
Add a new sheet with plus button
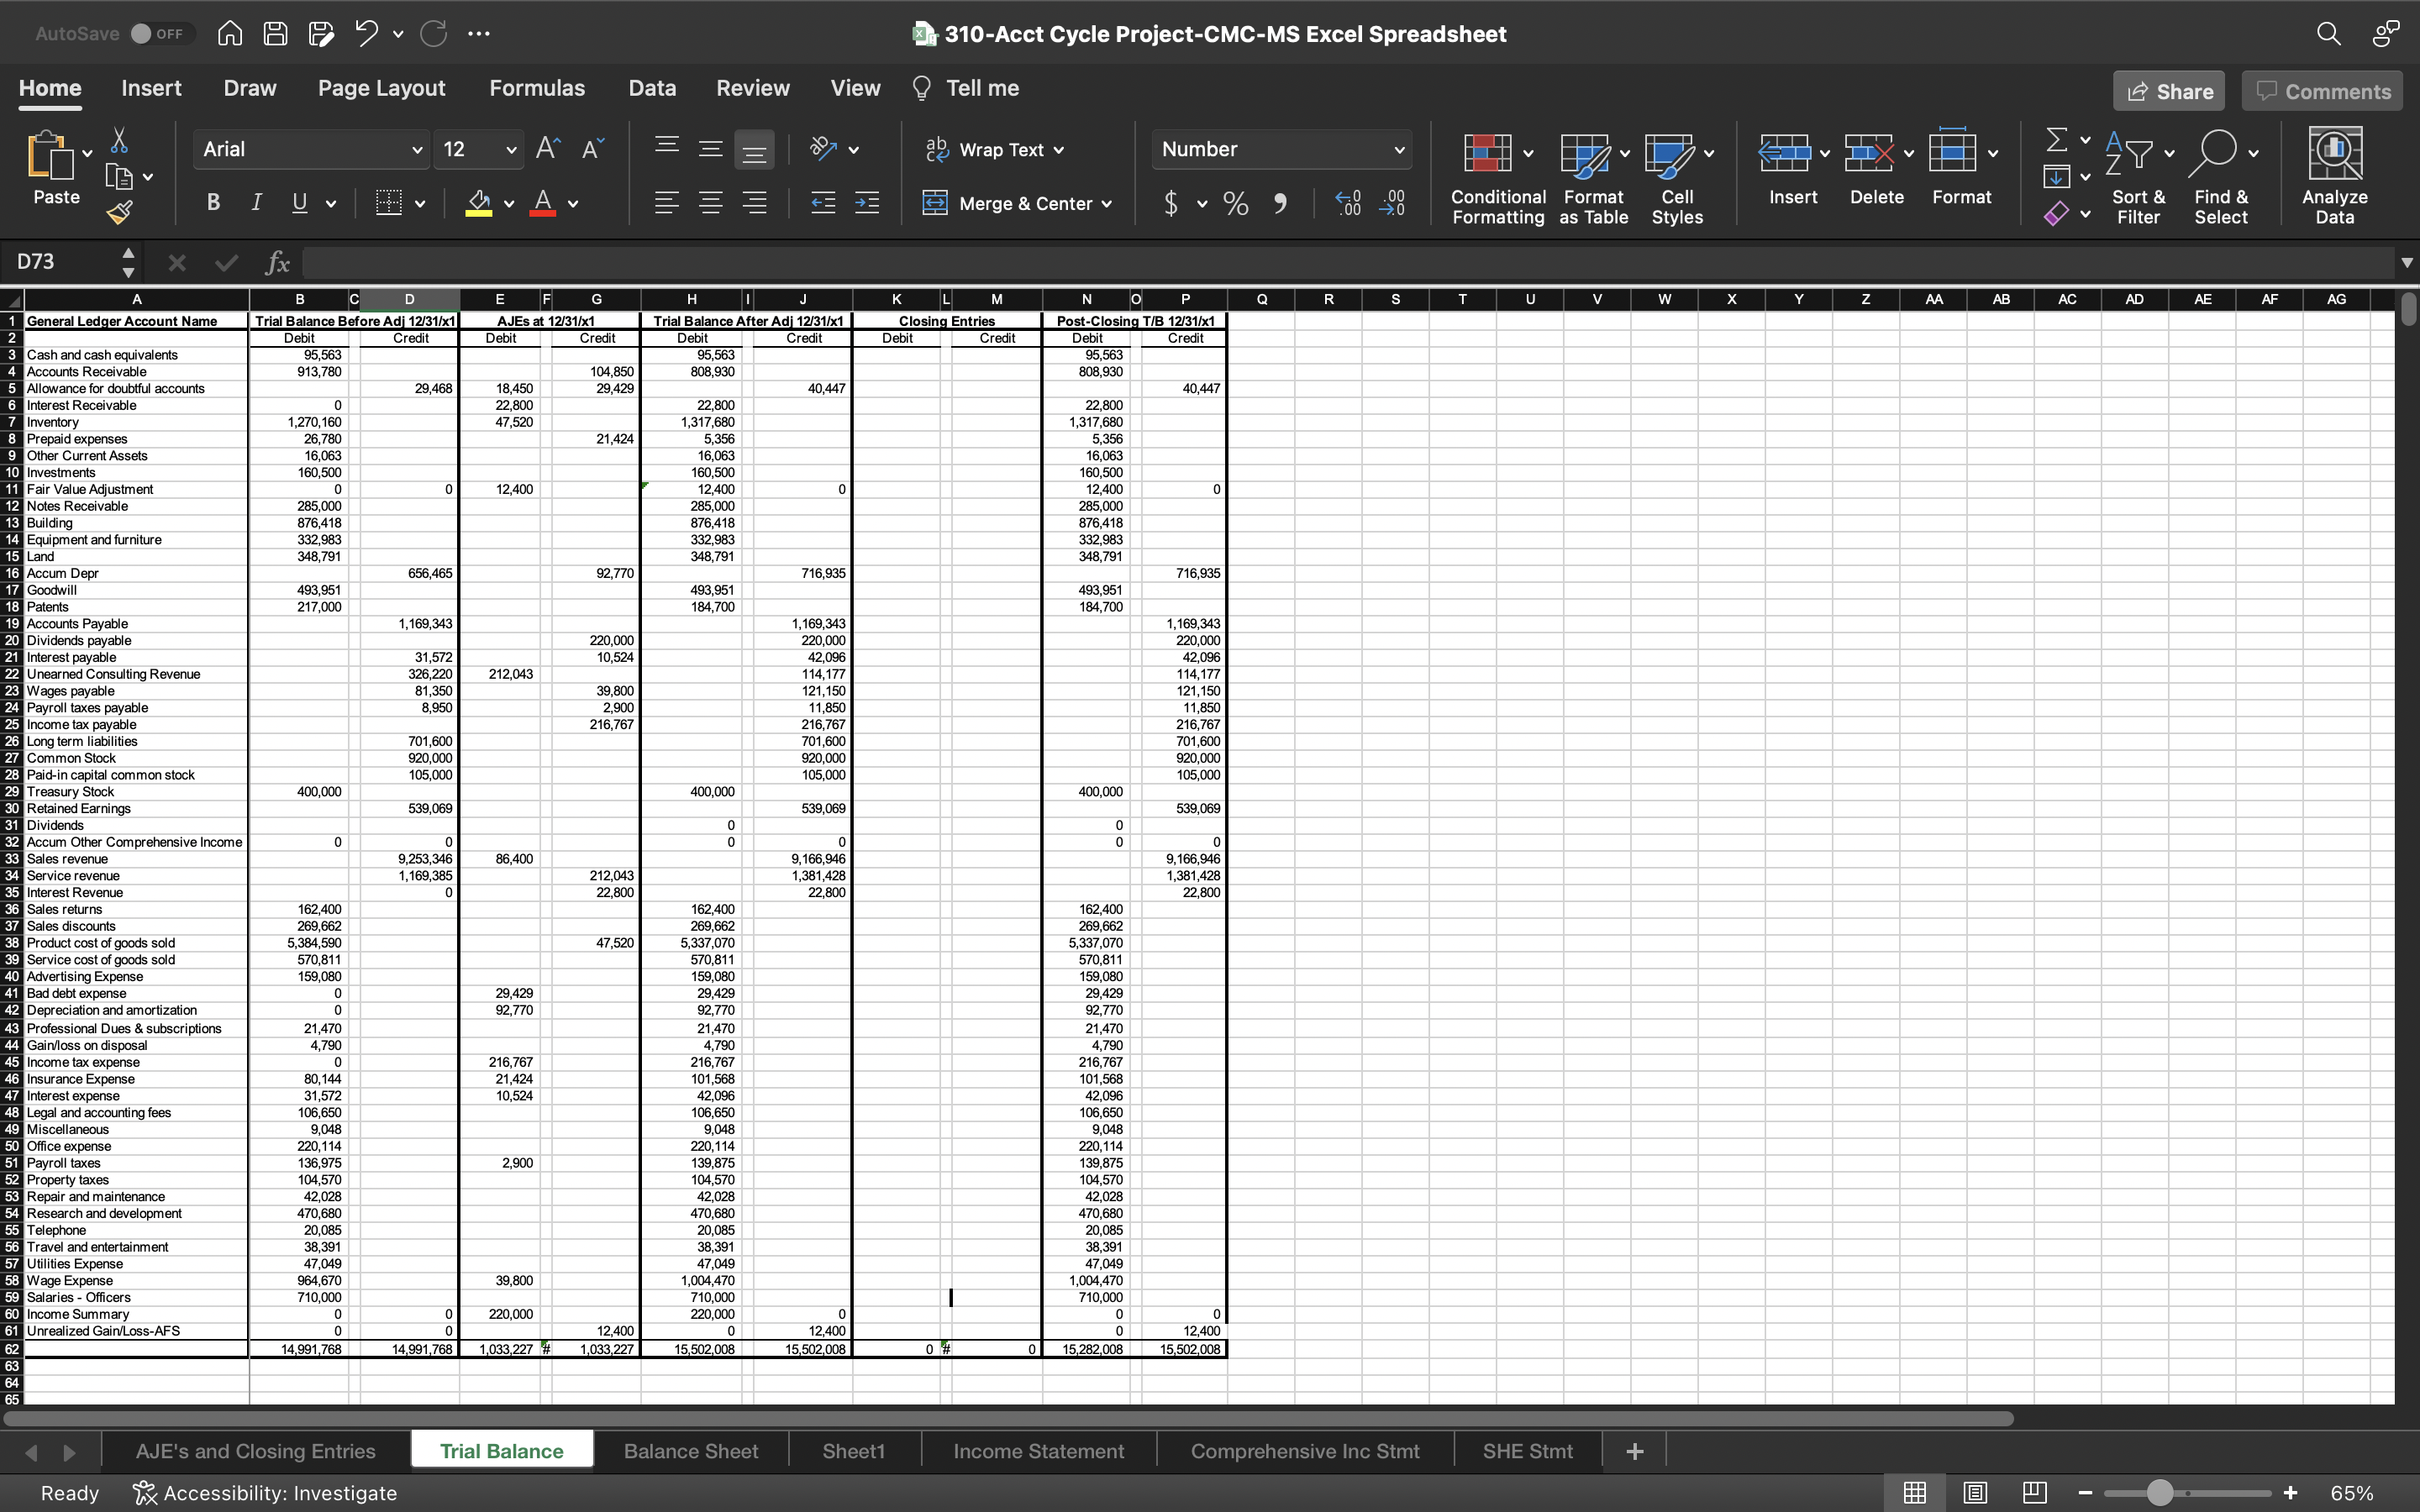[x=1635, y=1451]
